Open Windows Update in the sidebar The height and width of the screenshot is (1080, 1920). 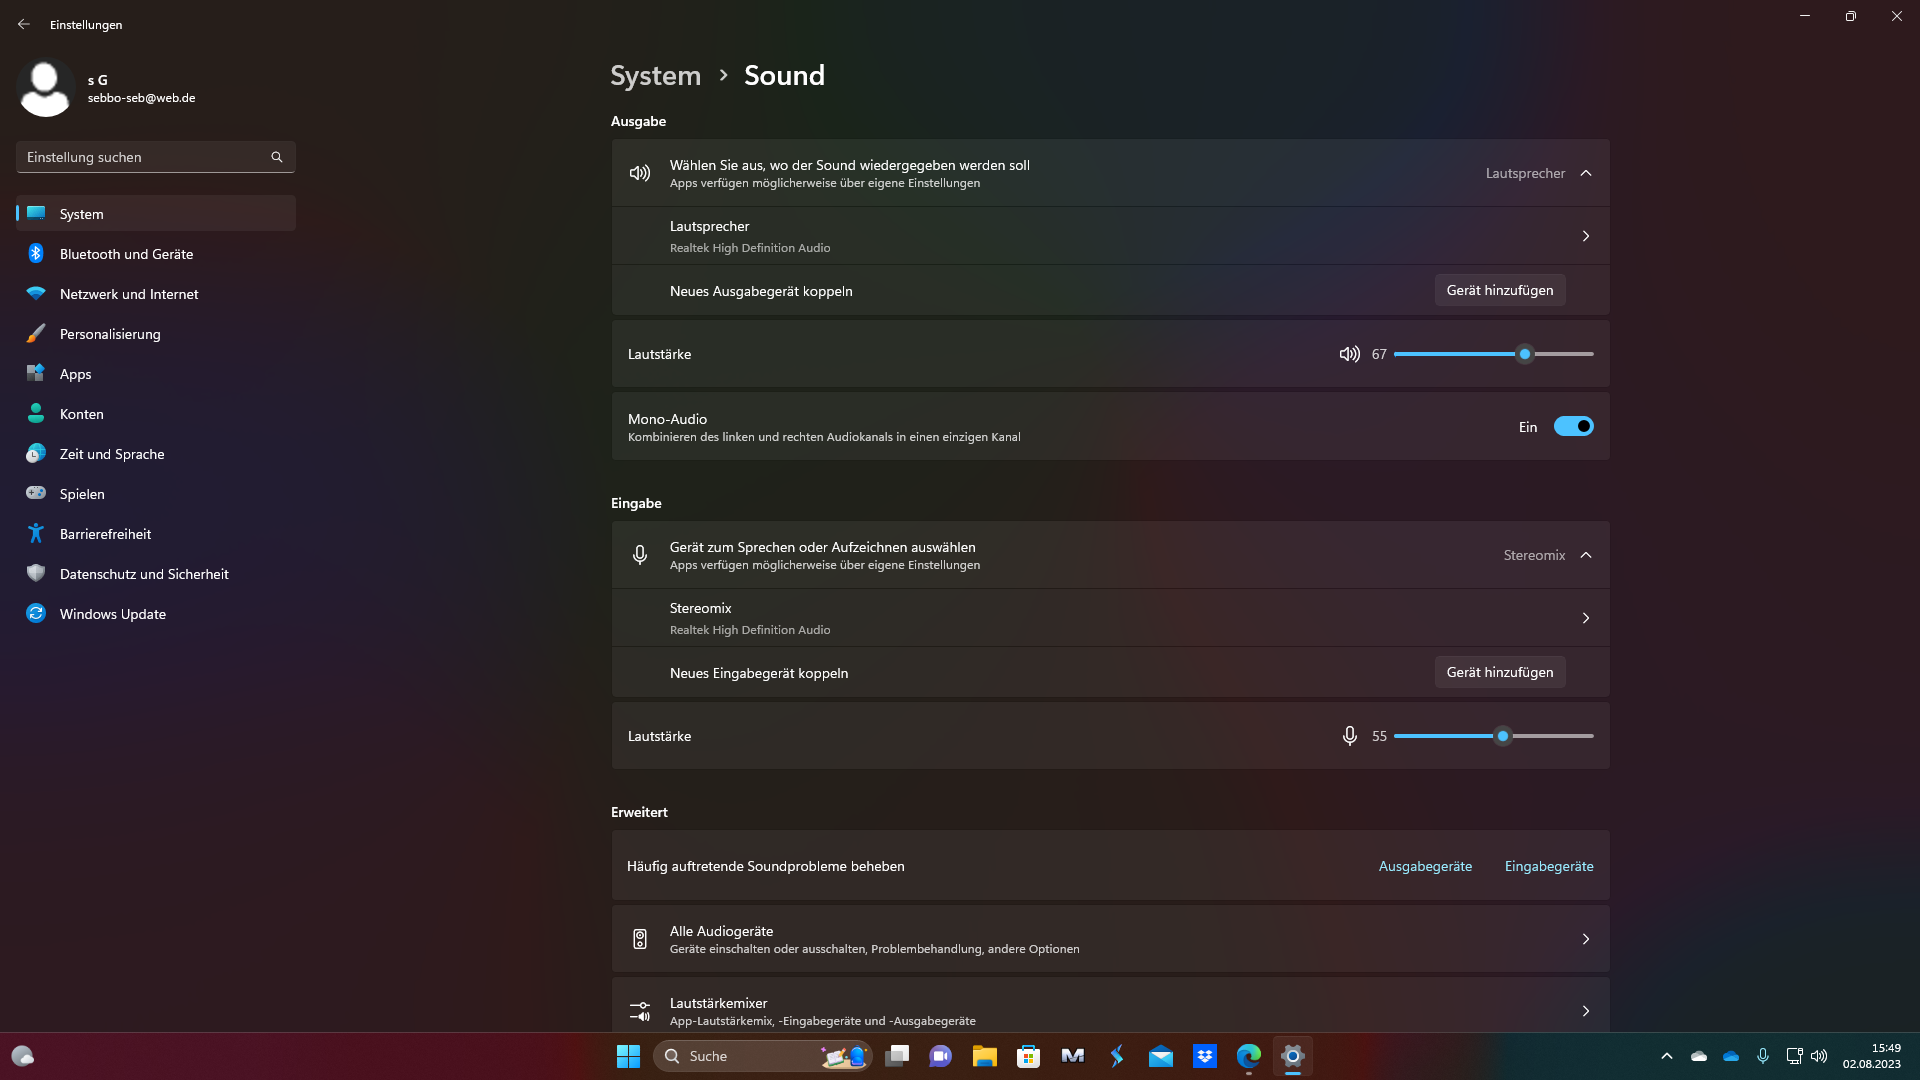112,614
